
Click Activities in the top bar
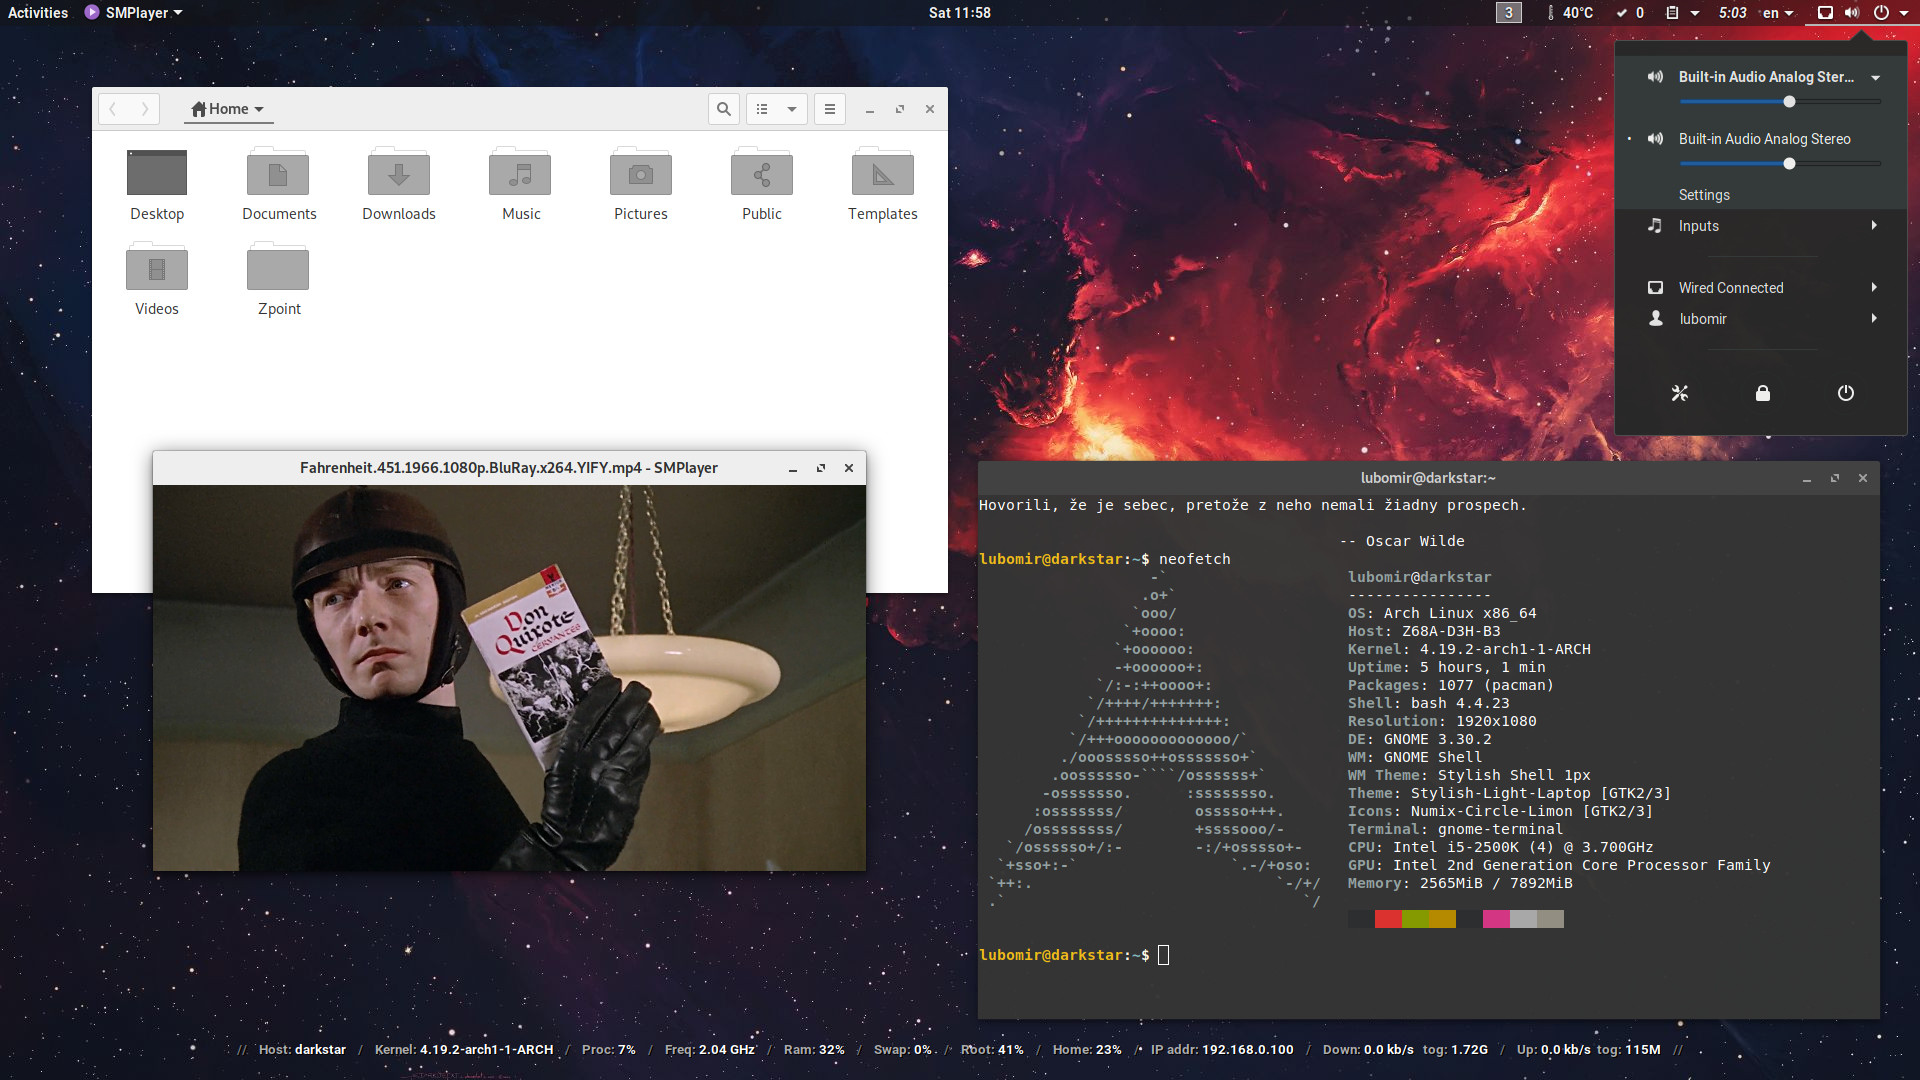[38, 13]
